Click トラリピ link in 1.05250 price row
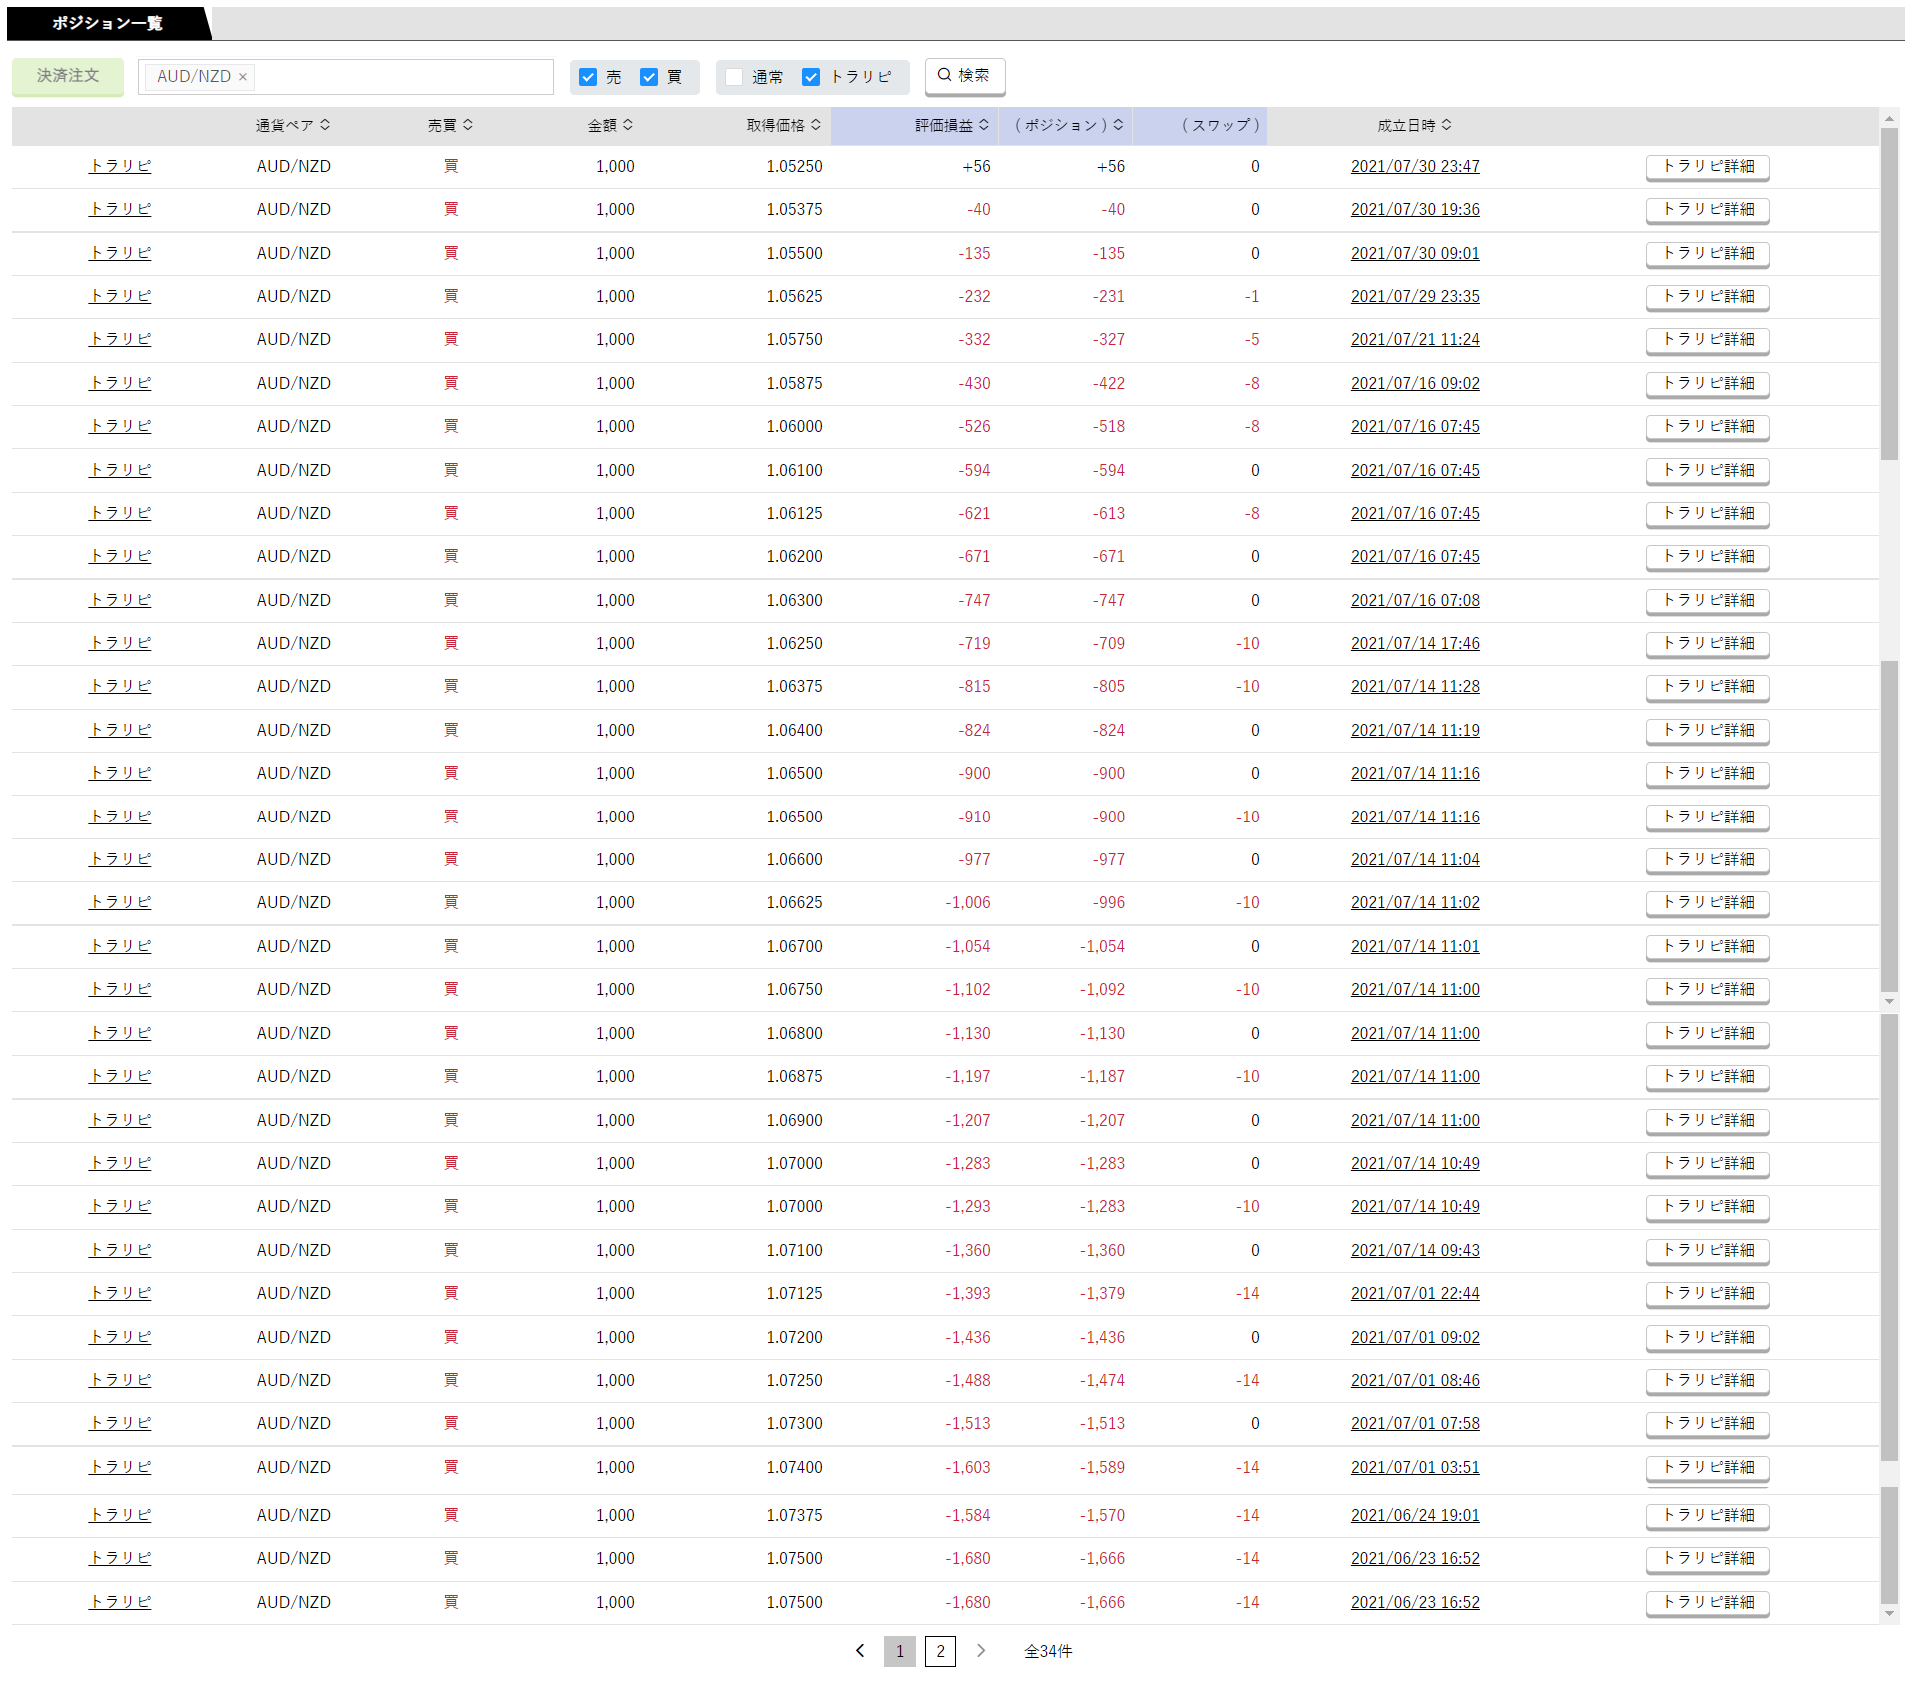This screenshot has width=1918, height=1681. click(120, 166)
